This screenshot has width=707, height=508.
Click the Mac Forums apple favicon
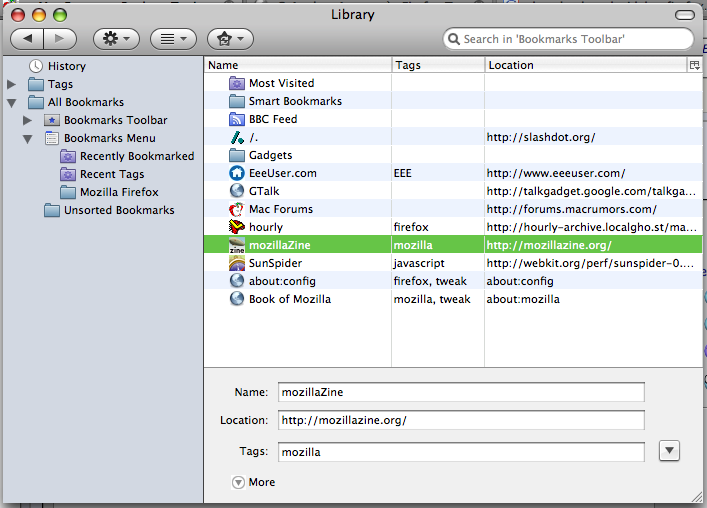point(237,209)
